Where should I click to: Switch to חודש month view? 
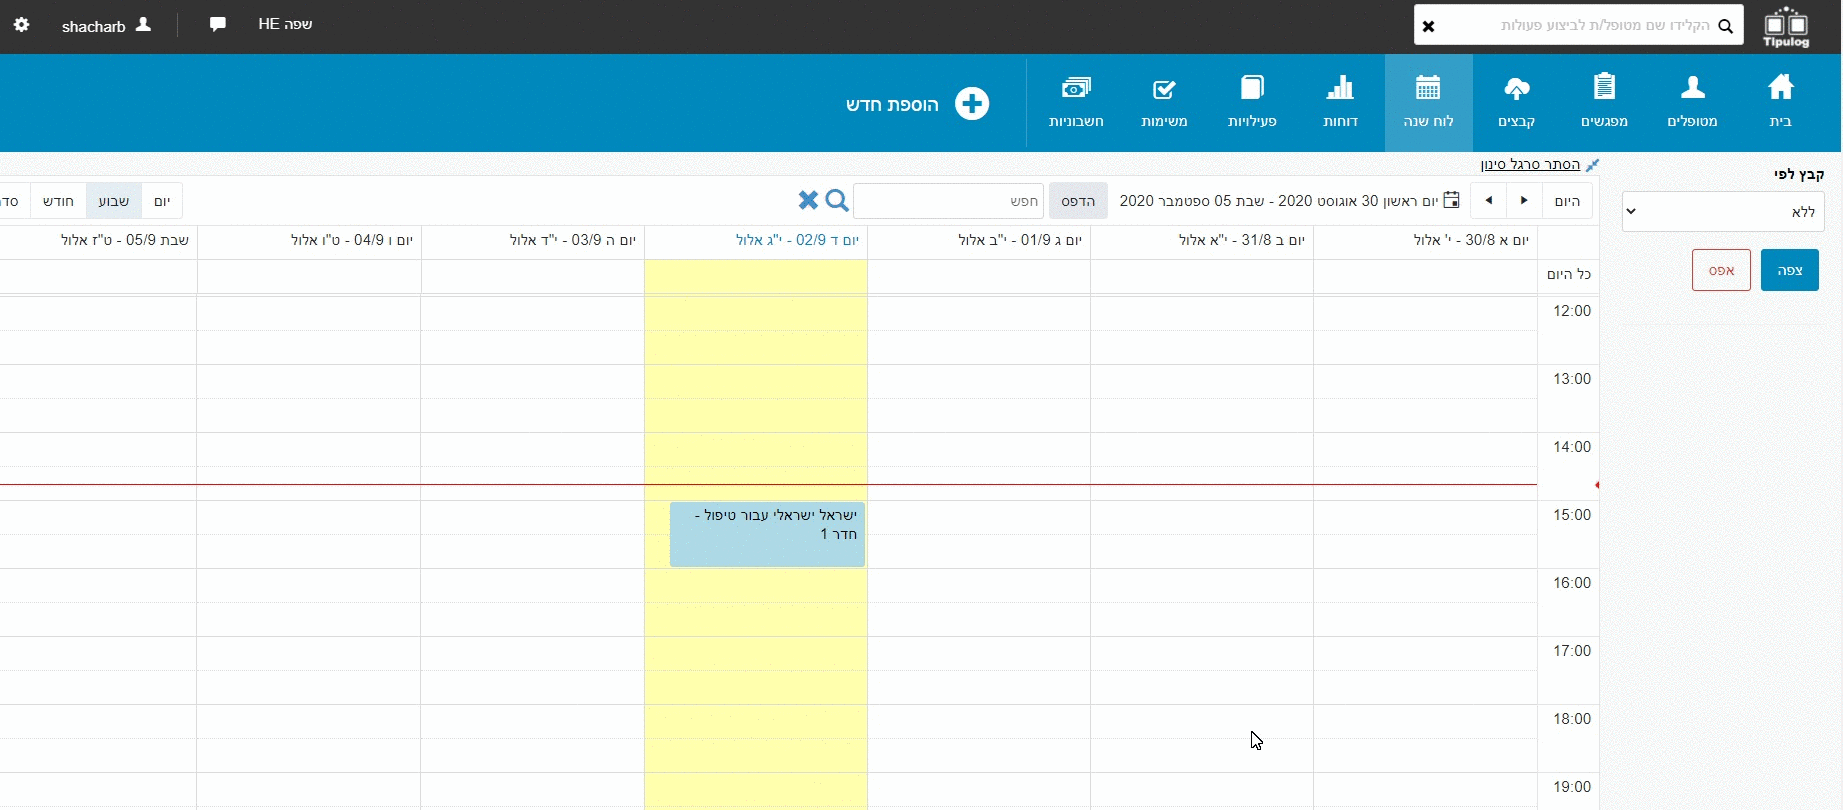coord(58,201)
